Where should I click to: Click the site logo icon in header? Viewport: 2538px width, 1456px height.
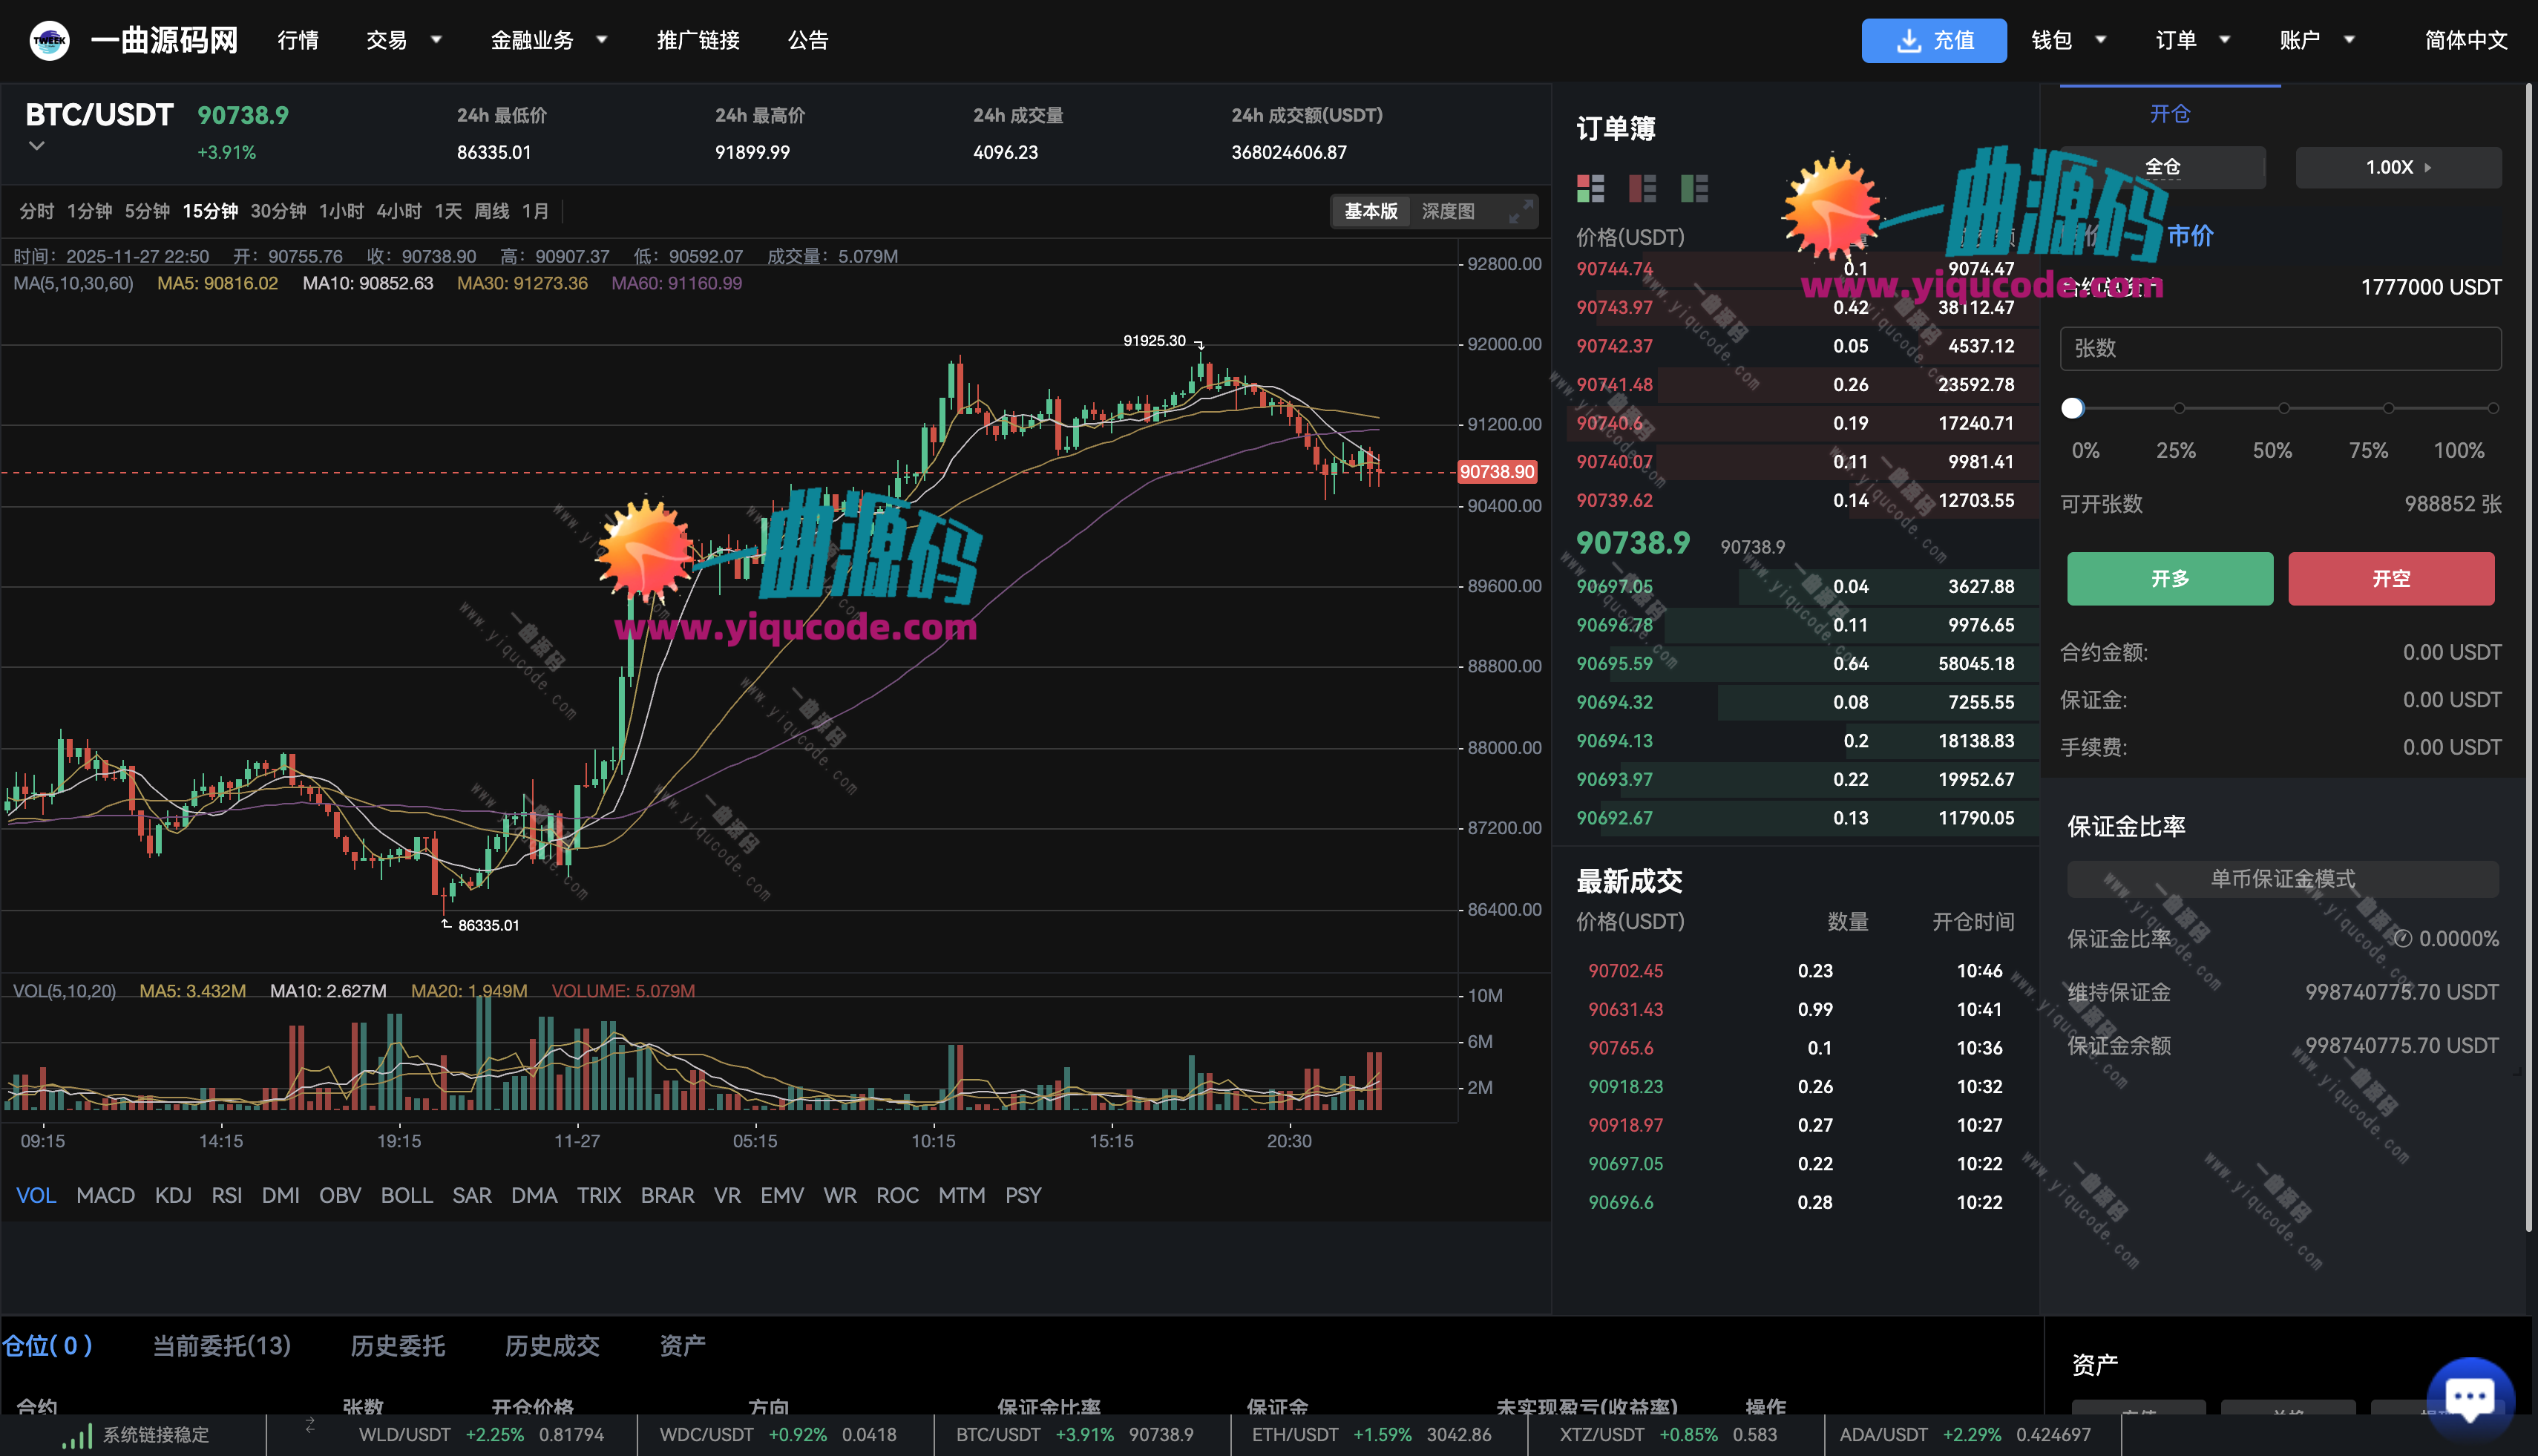(49, 40)
